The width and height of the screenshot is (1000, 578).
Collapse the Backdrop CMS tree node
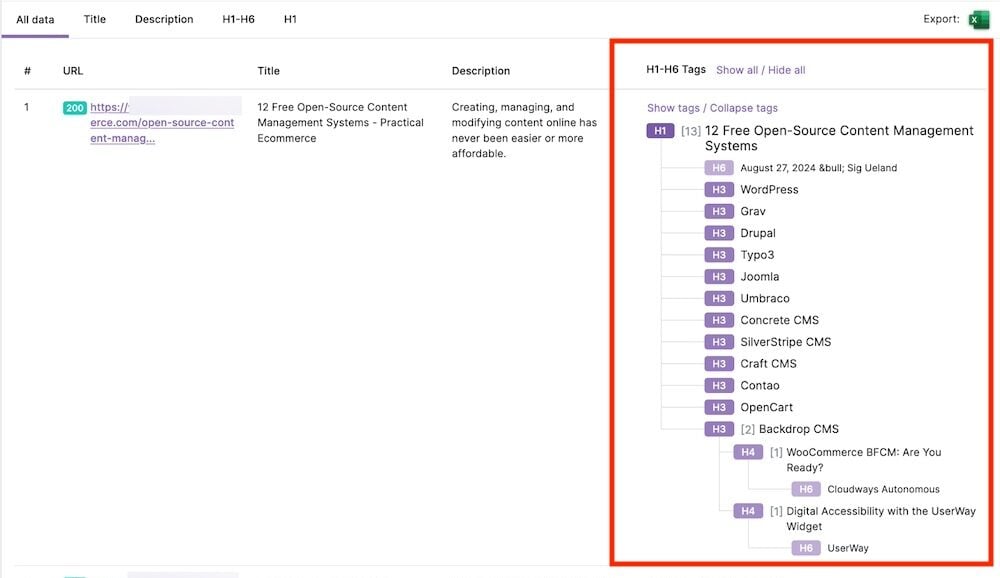(747, 430)
